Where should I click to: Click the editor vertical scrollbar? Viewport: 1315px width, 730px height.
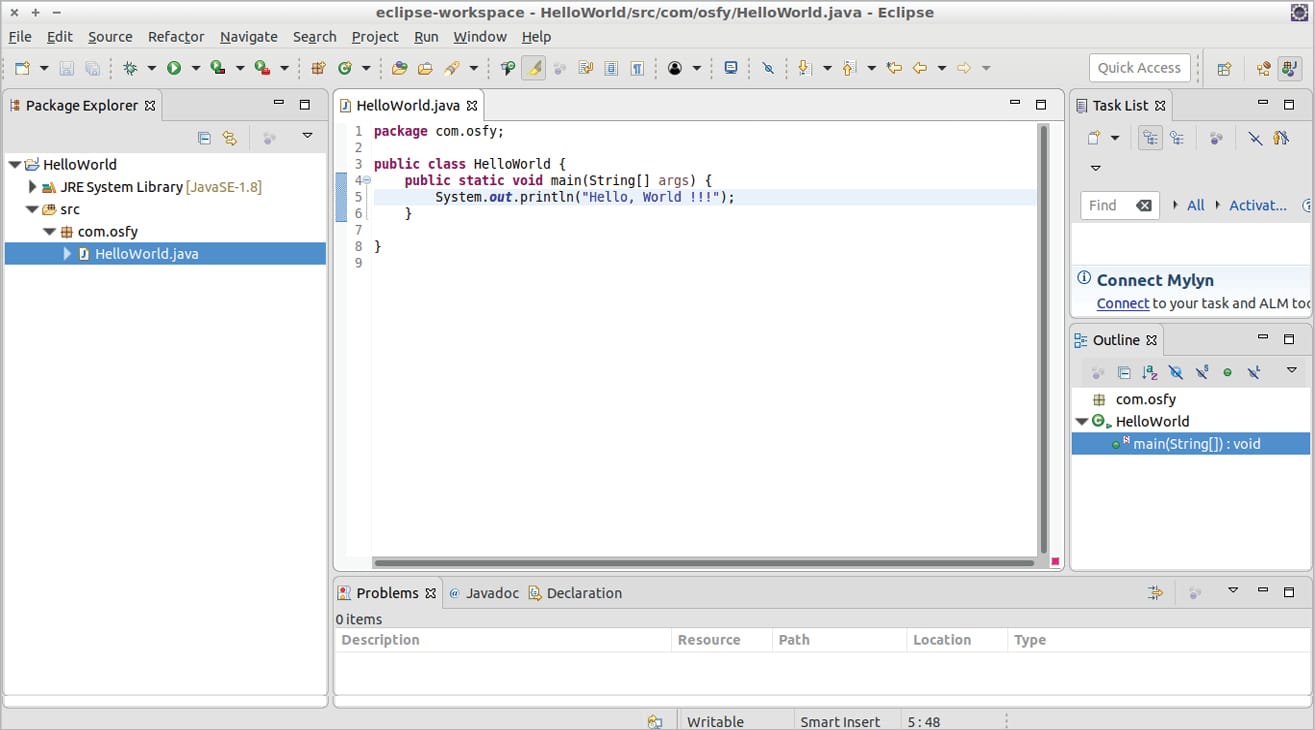coord(1043,340)
